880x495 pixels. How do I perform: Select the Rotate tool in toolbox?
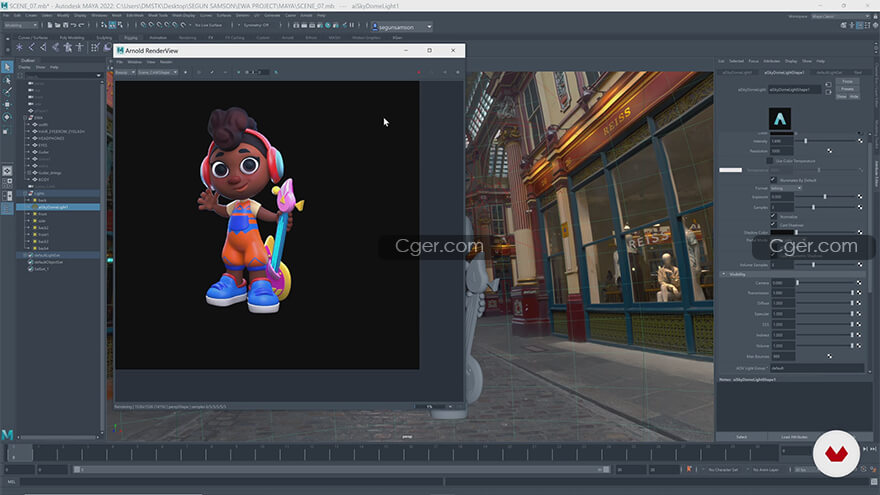[7, 117]
